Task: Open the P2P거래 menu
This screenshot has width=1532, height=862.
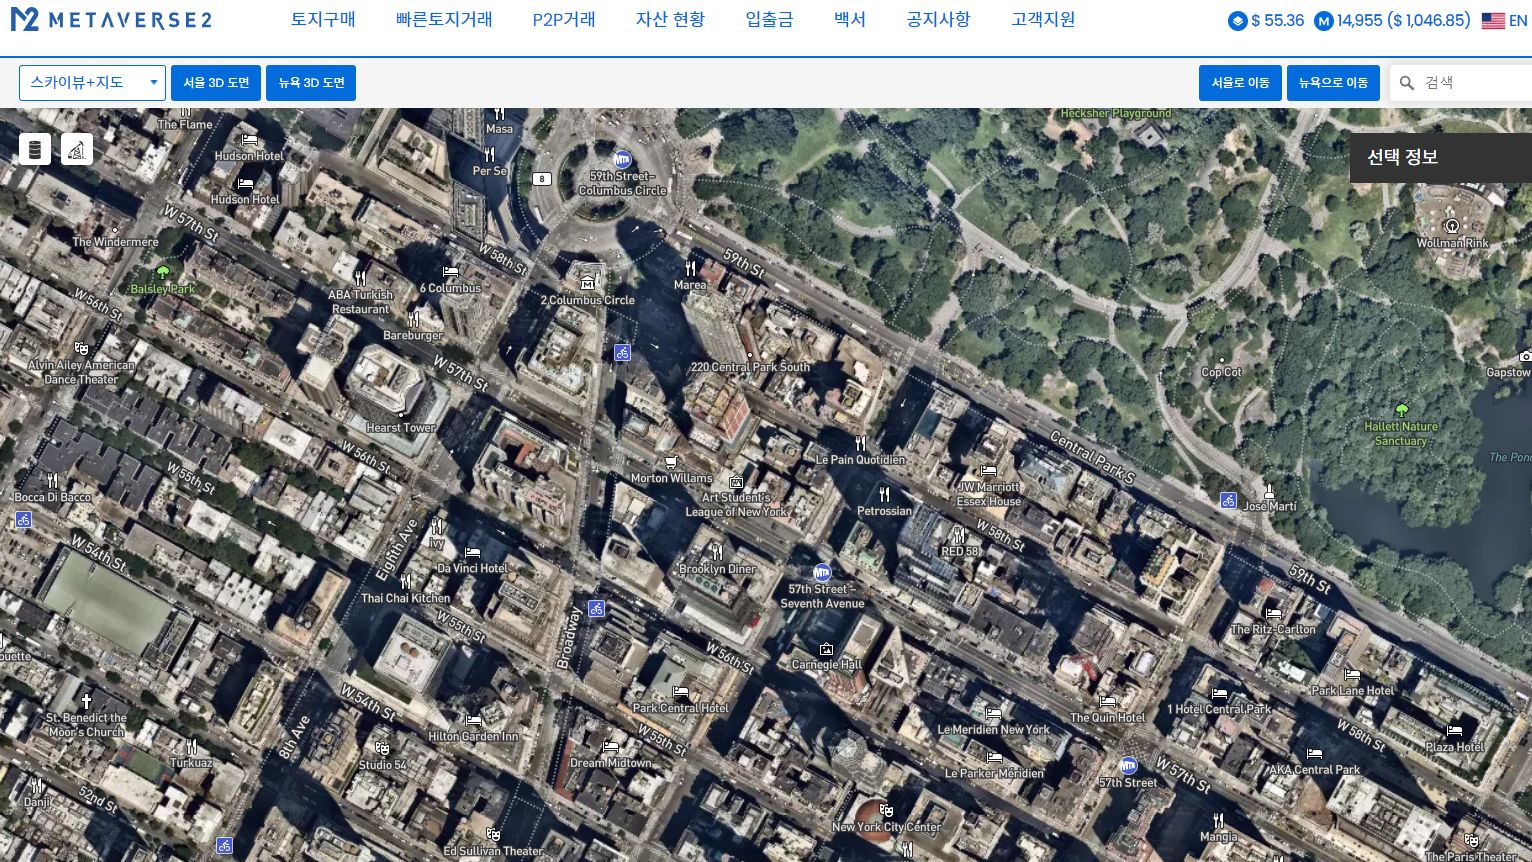Action: coord(564,20)
